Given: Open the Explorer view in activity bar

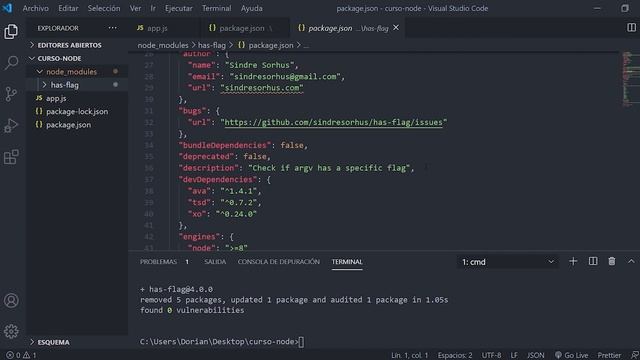Looking at the screenshot, I should click(x=11, y=31).
